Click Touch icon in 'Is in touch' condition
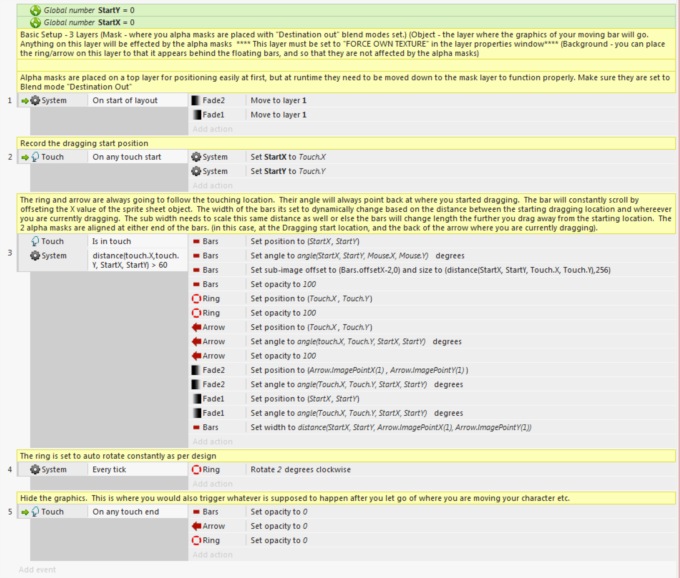This screenshot has height=578, width=680. tap(35, 242)
